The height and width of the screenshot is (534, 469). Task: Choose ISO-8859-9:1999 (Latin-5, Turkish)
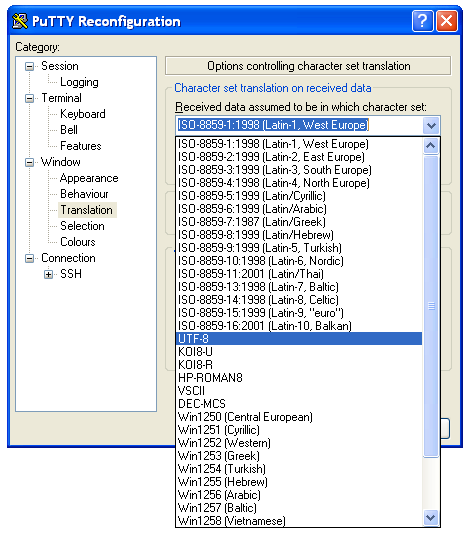299,248
